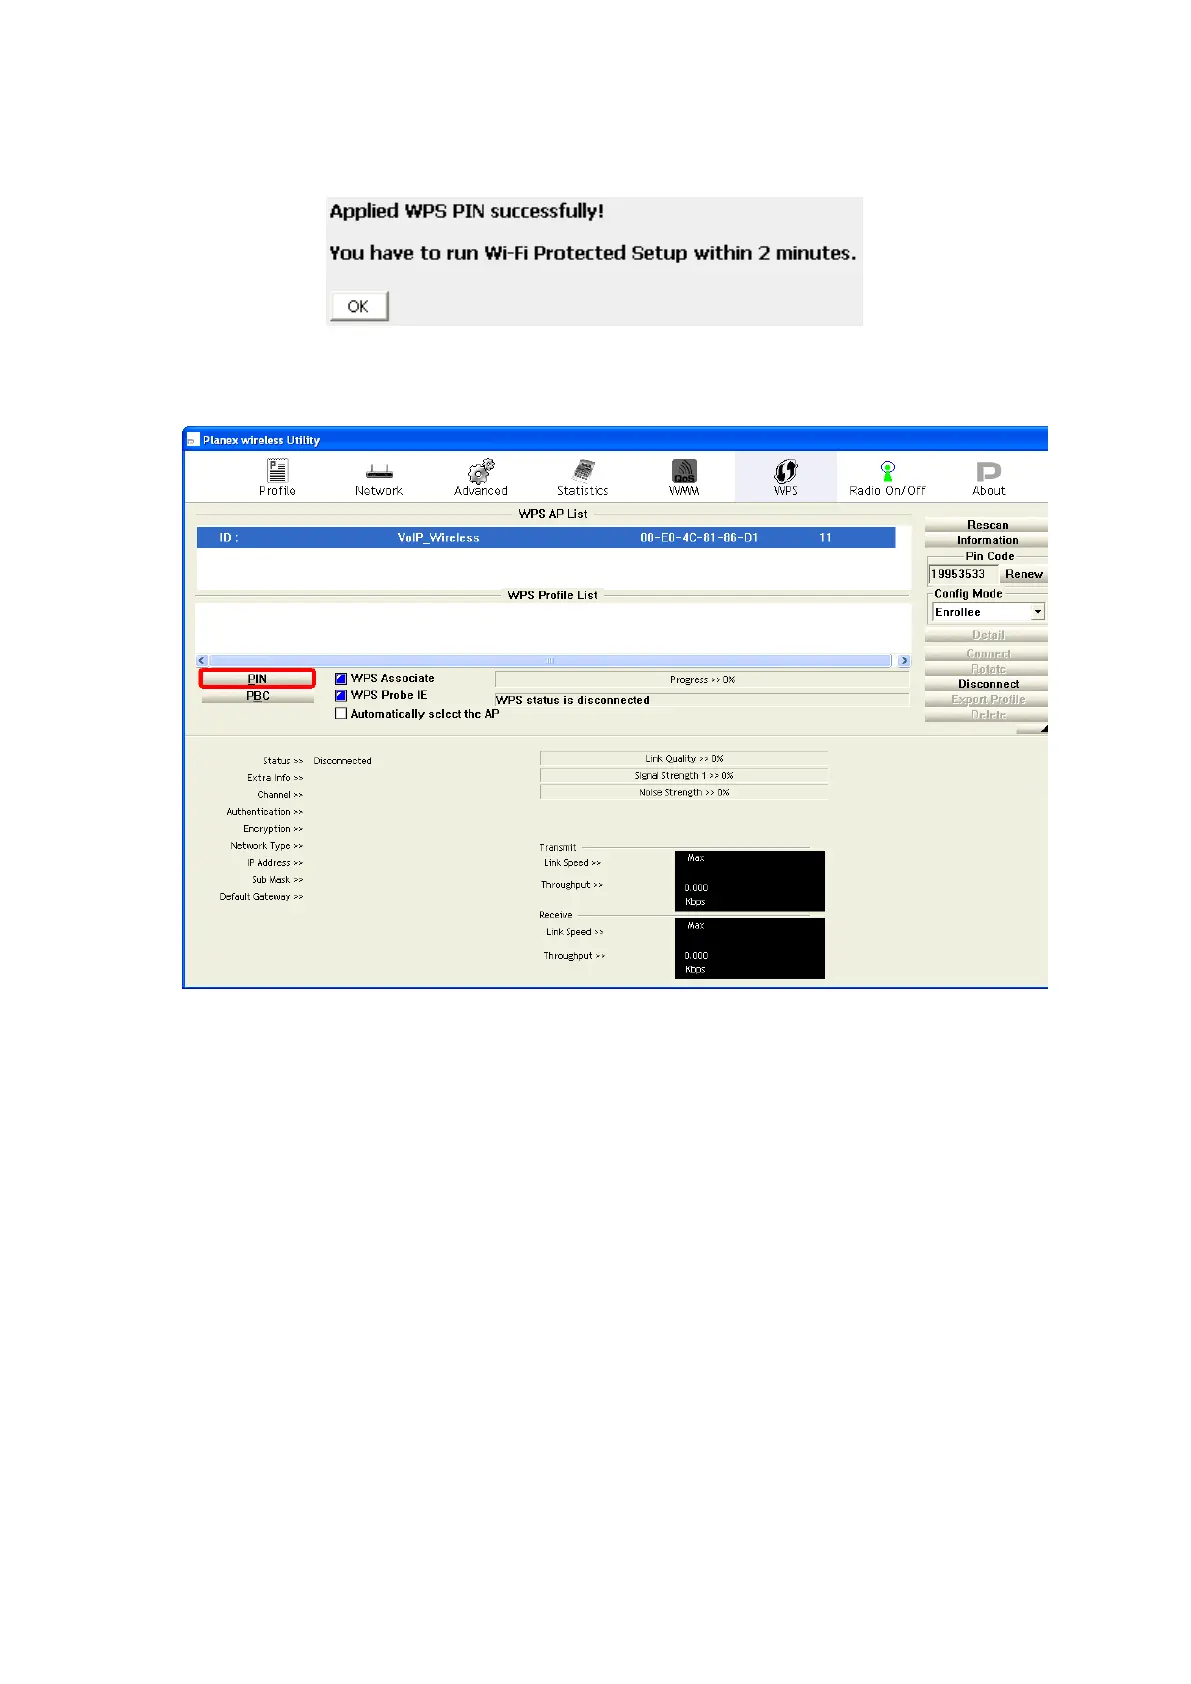Toggle the Radio On/Off icon
Viewport: 1191px width, 1684px height.
[887, 470]
